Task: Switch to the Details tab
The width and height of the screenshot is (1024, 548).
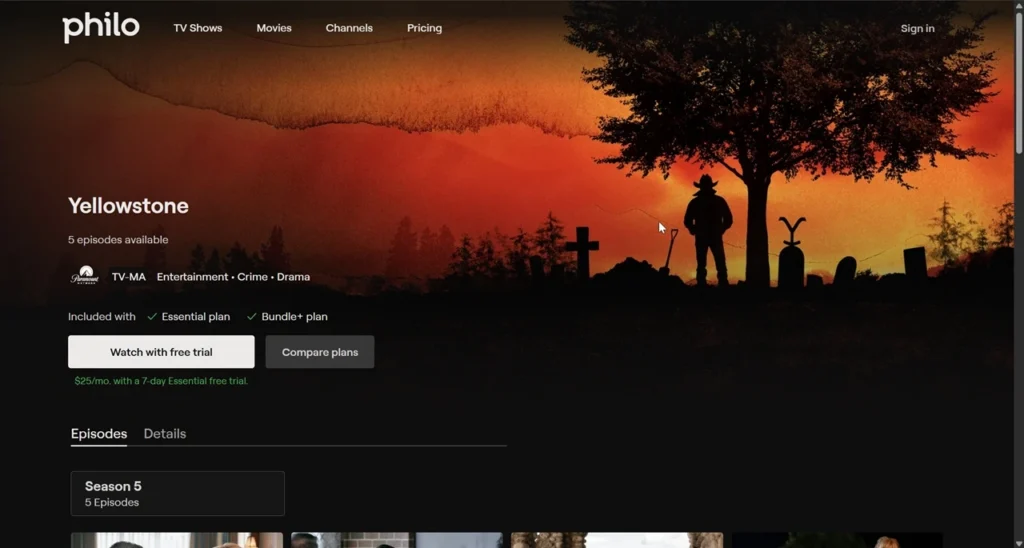Action: (x=165, y=434)
